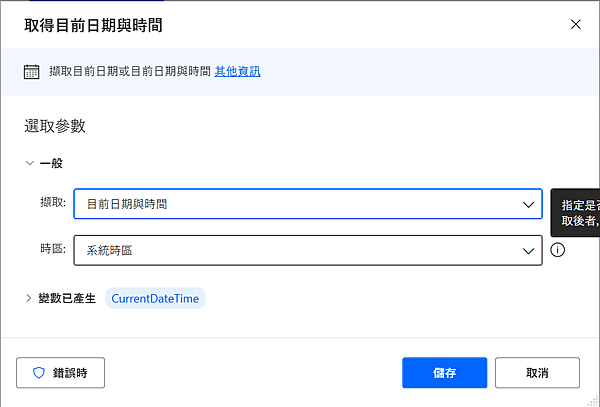Click the 擷取 field label
Screen dimensions: 600x407
[53, 203]
